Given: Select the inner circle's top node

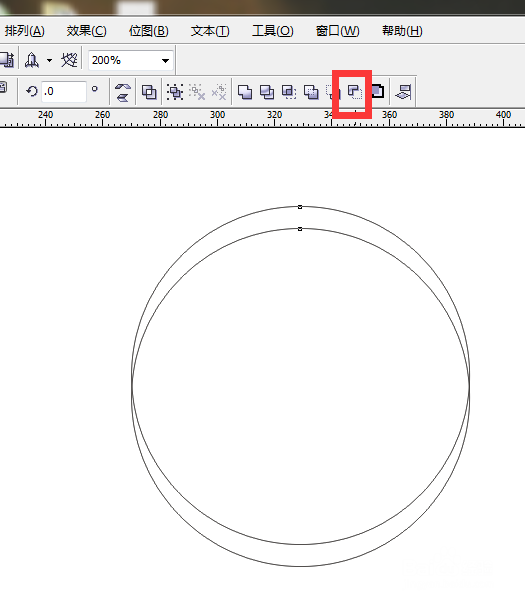Looking at the screenshot, I should pyautogui.click(x=300, y=229).
